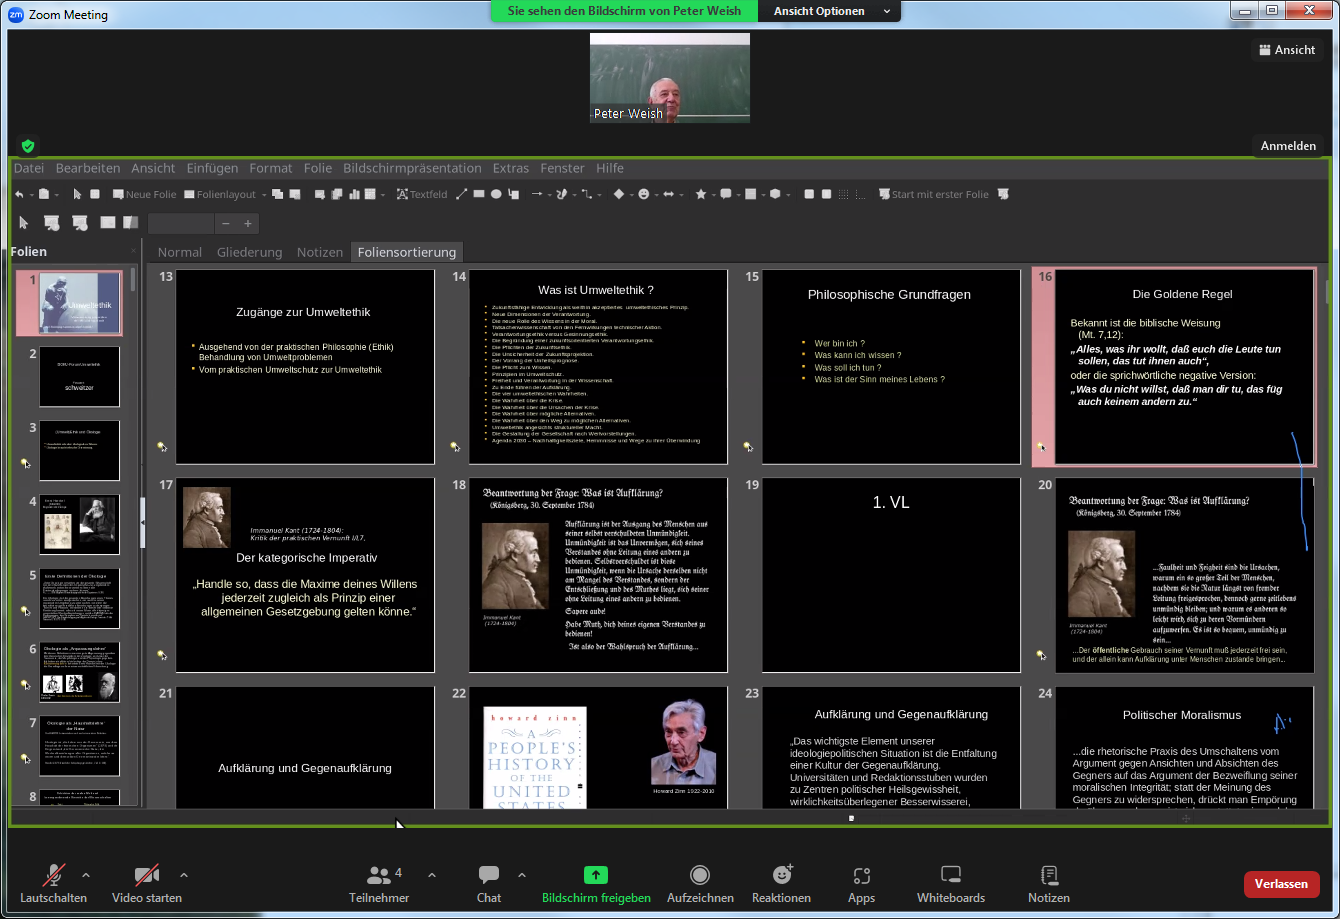Toggle camera with Video starten
The height and width of the screenshot is (919, 1340).
(x=147, y=877)
